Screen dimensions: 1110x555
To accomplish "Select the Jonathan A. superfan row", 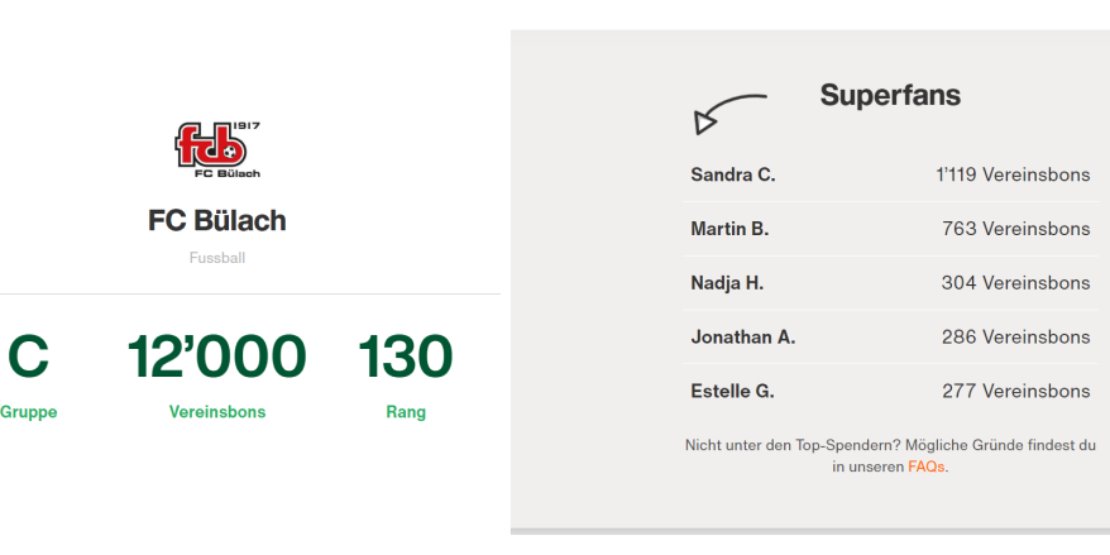I will pyautogui.click(x=891, y=337).
